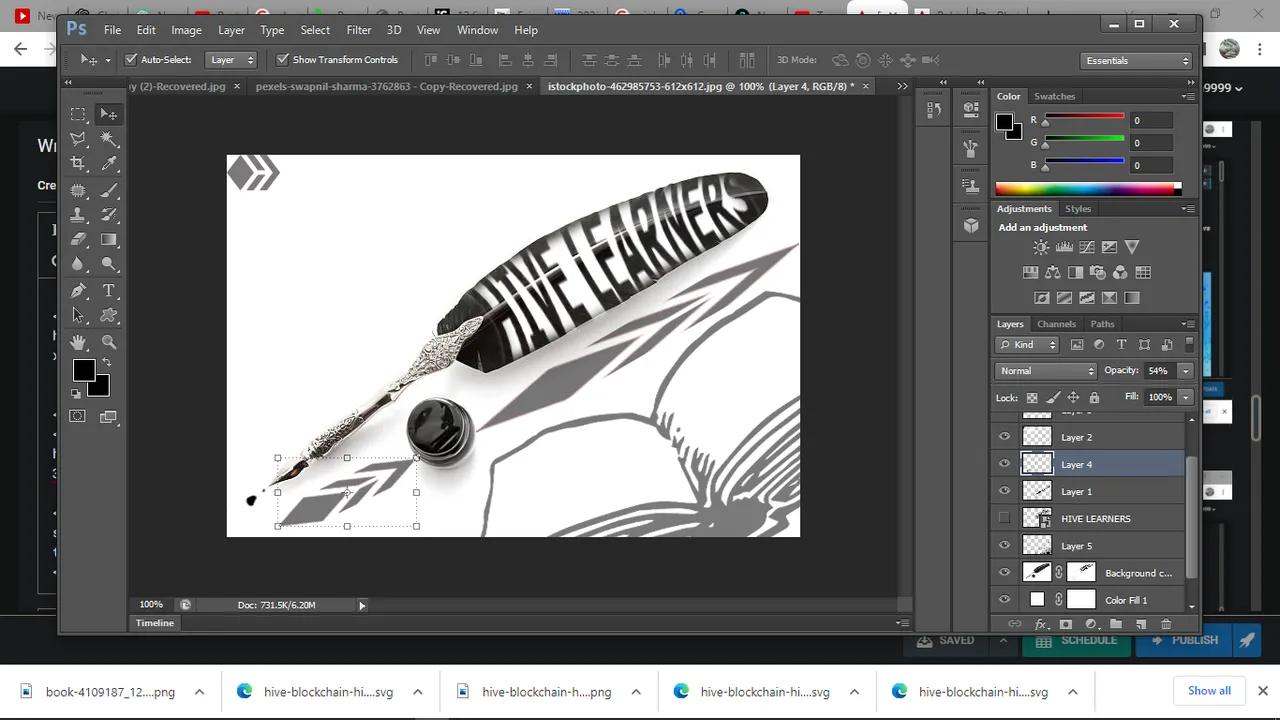
Task: Hide the Background copy layer
Action: pos(1004,573)
